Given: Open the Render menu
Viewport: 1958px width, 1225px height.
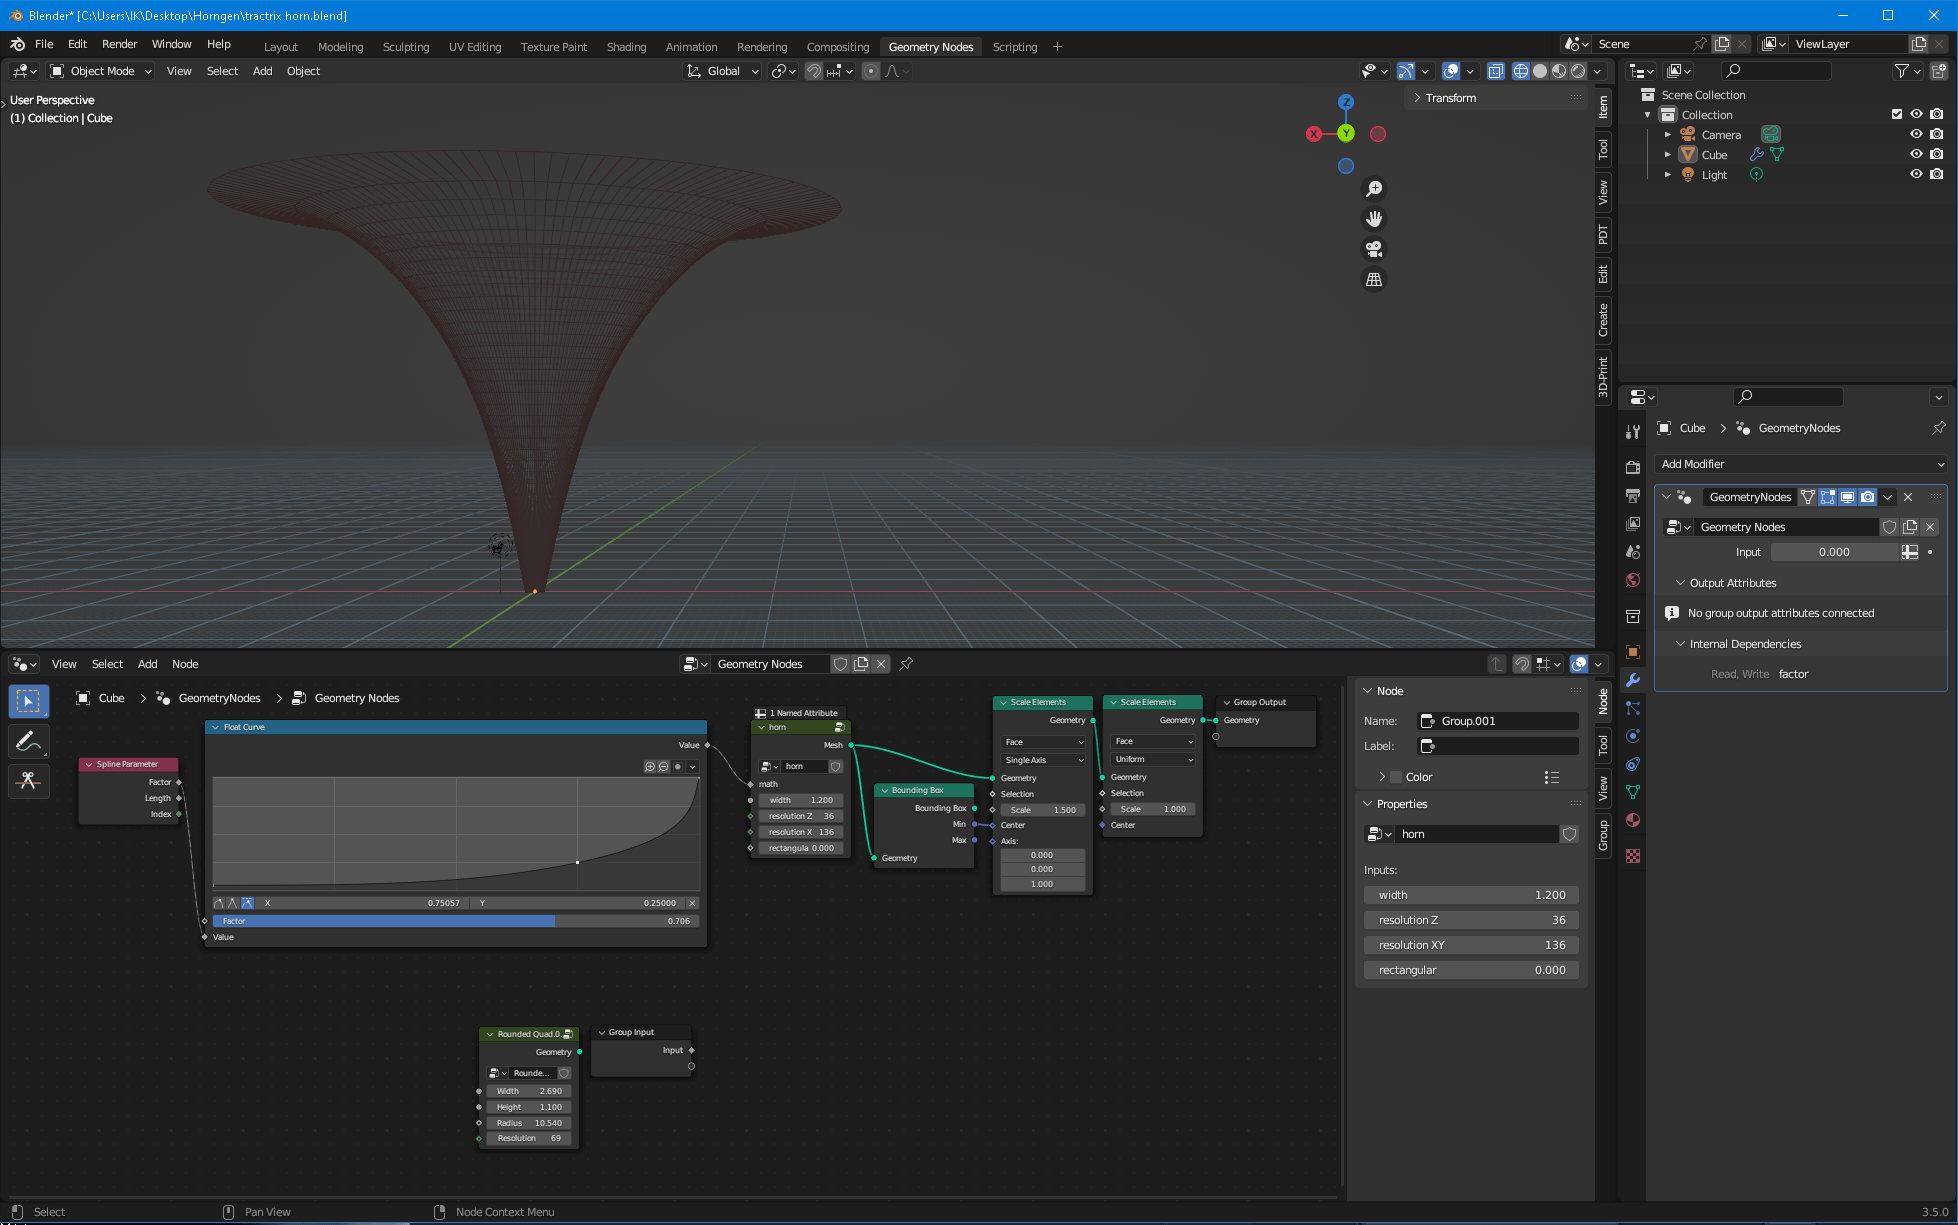Looking at the screenshot, I should pos(119,44).
